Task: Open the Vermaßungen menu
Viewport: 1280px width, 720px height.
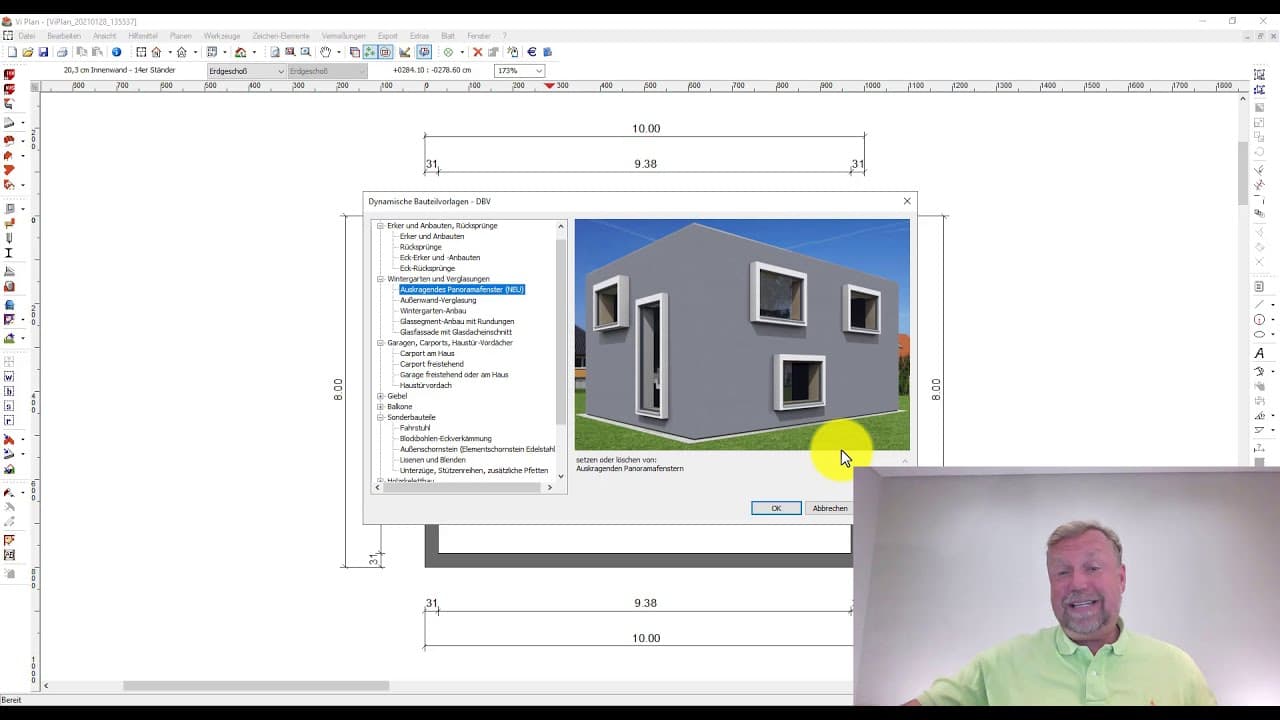Action: tap(343, 36)
